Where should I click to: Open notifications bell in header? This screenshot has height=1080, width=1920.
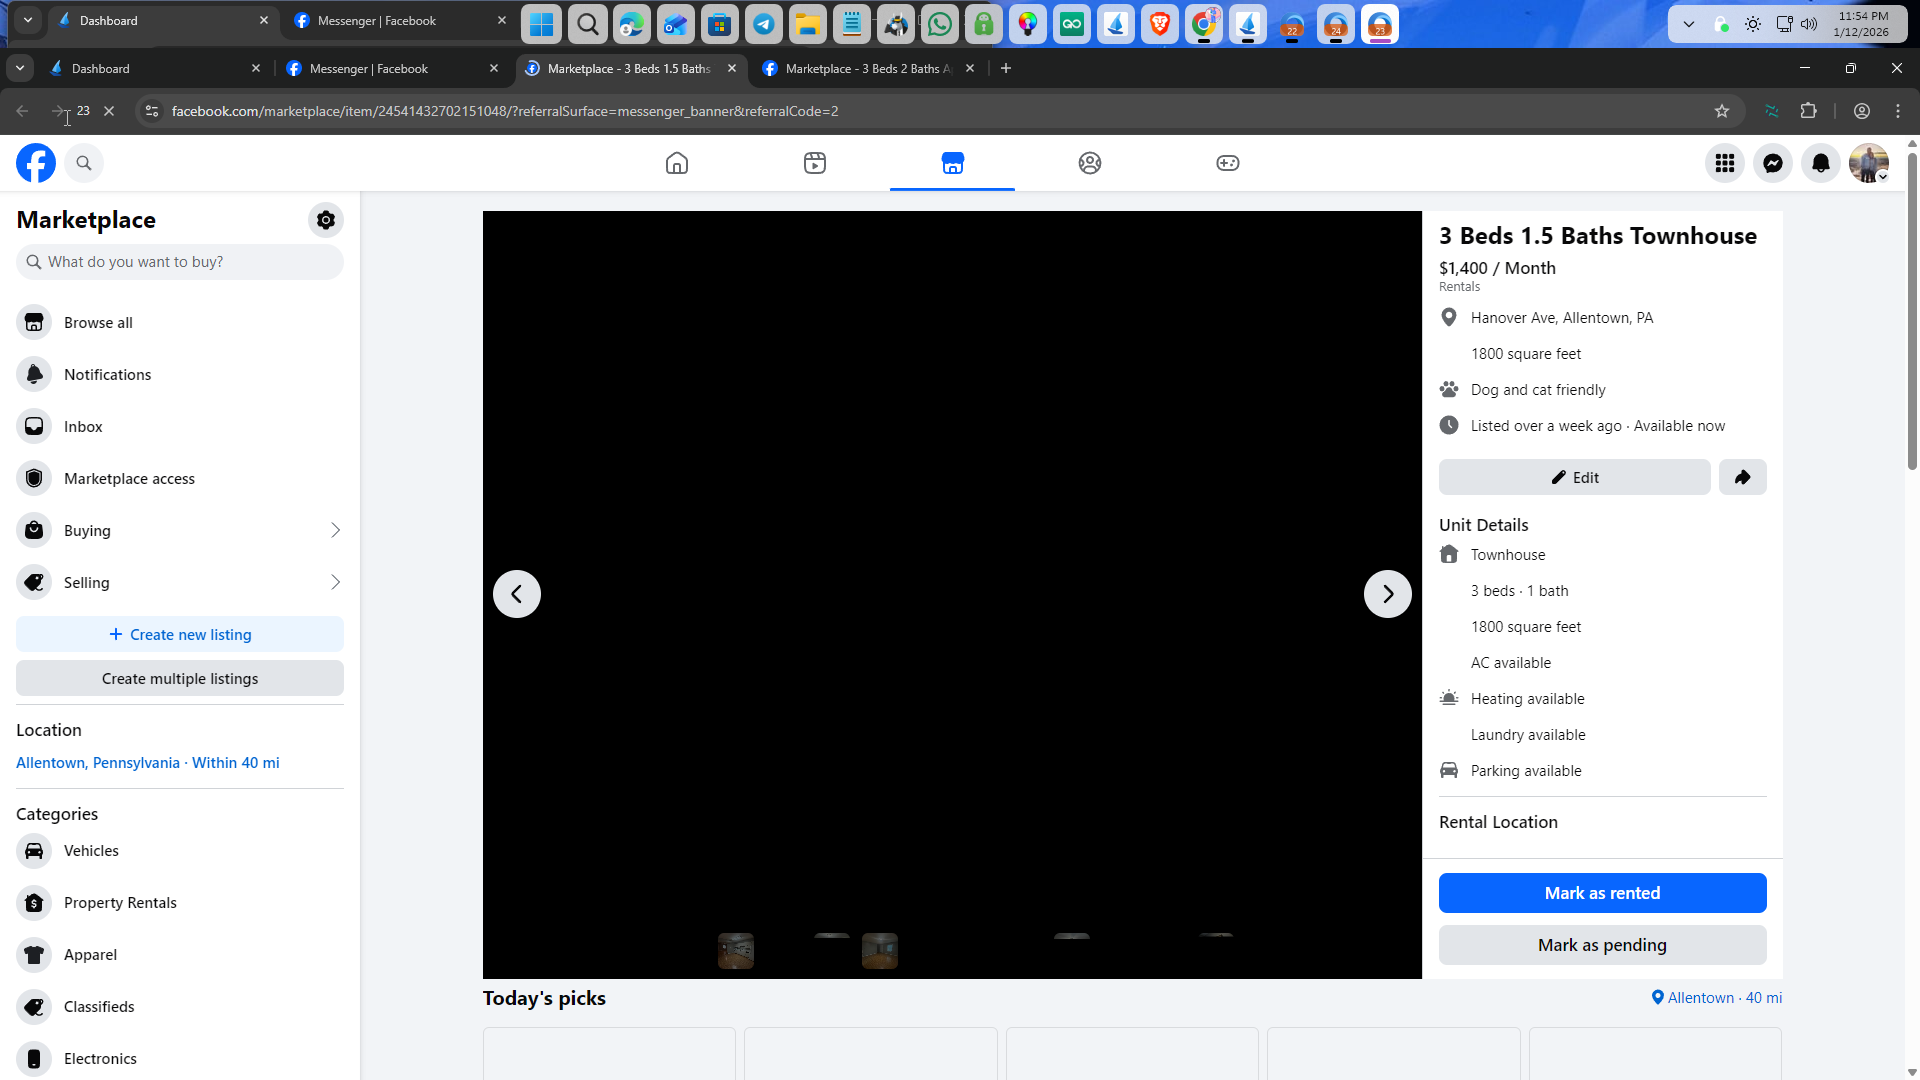pos(1821,163)
